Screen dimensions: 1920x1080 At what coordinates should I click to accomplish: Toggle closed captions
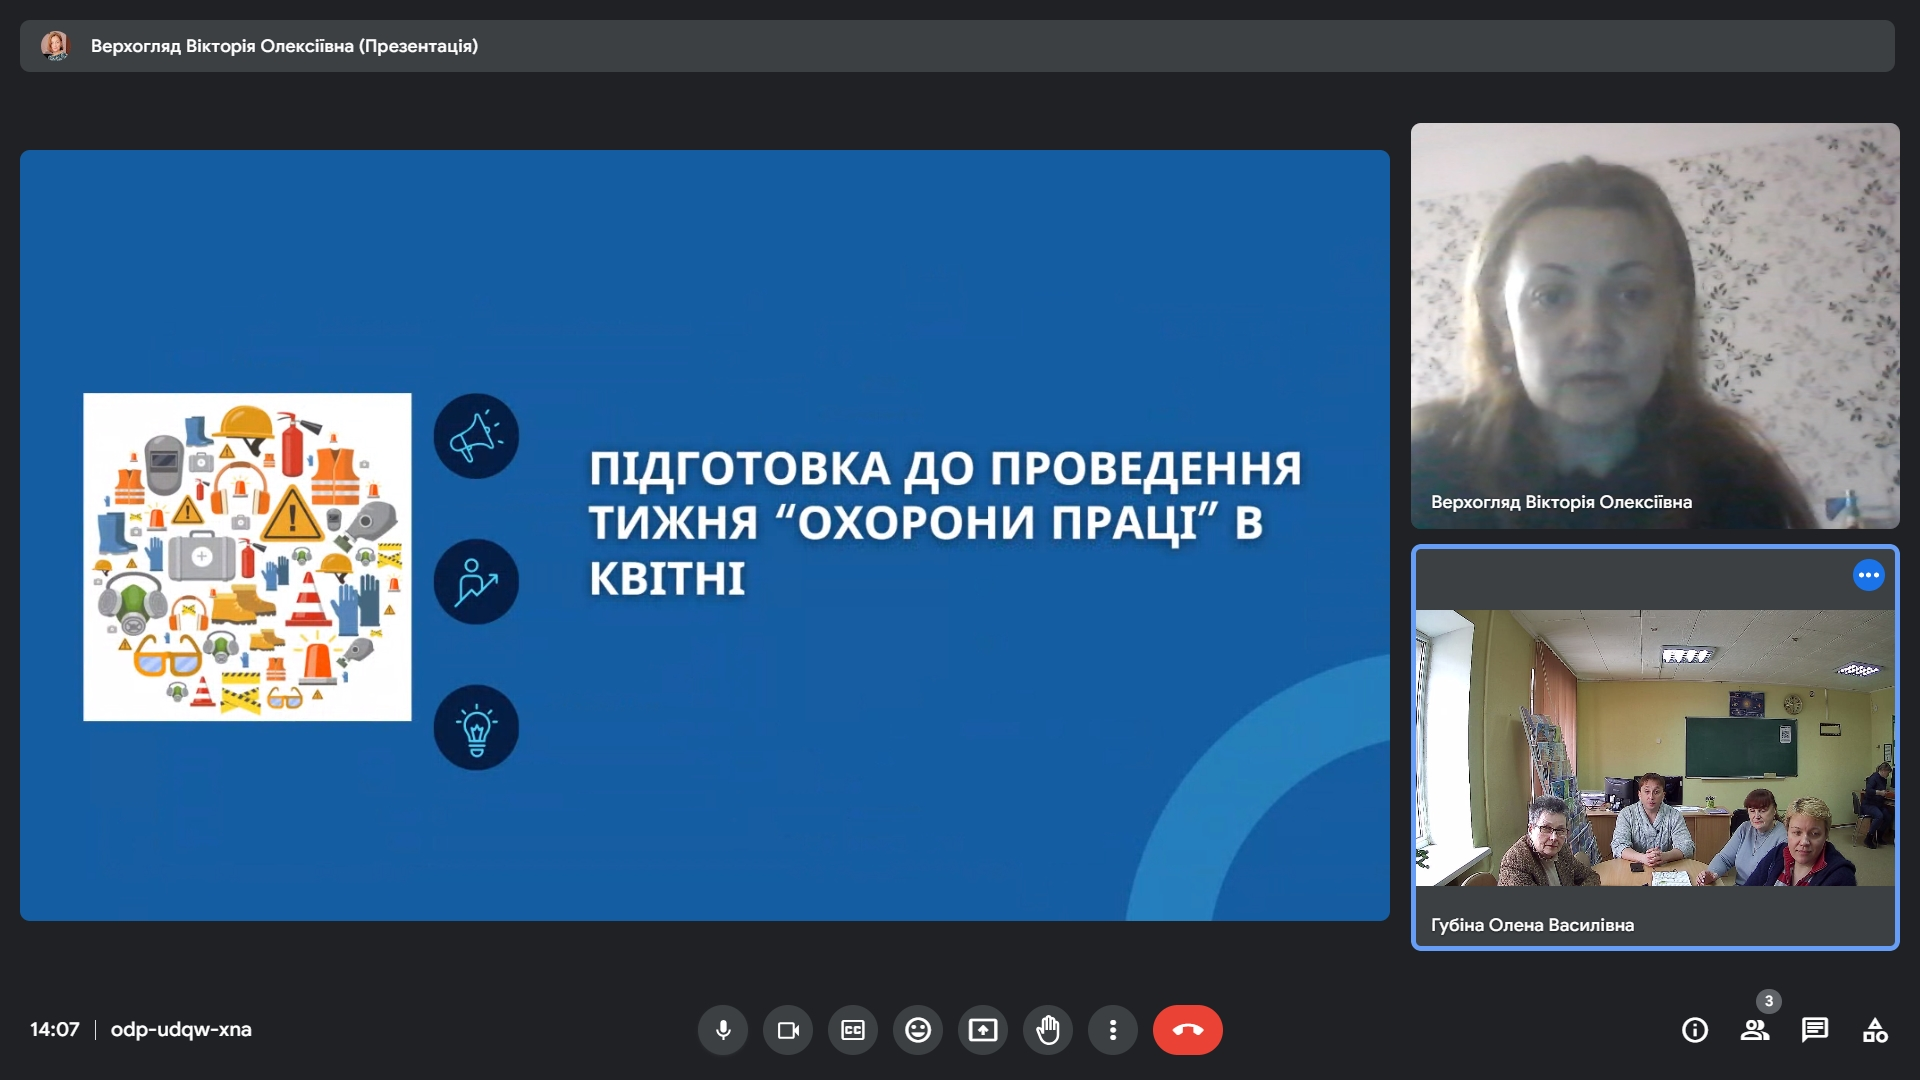(x=853, y=1030)
